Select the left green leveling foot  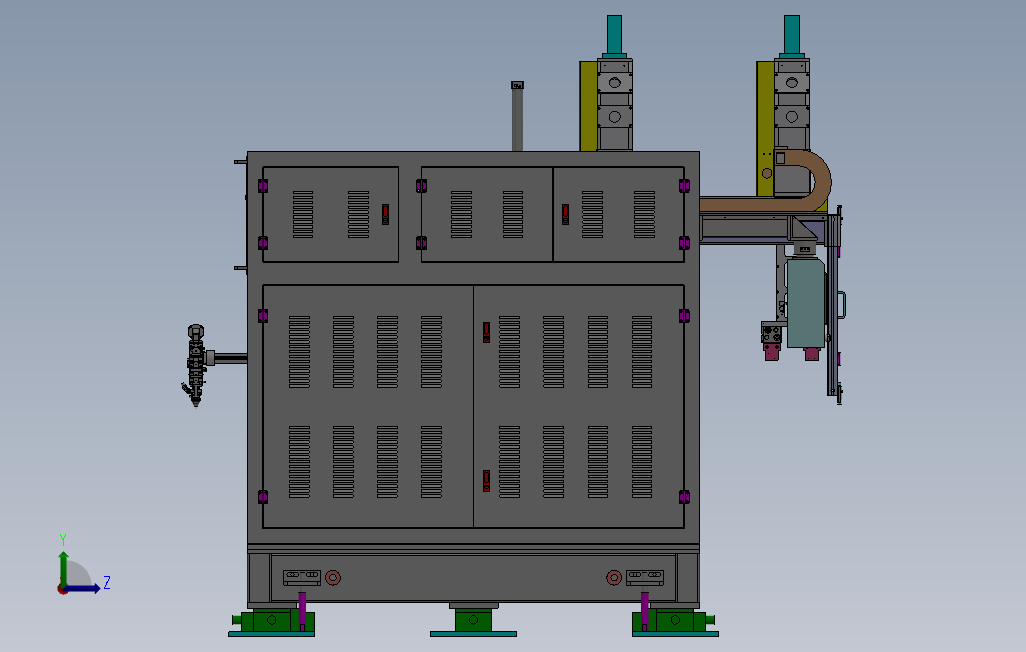(274, 619)
